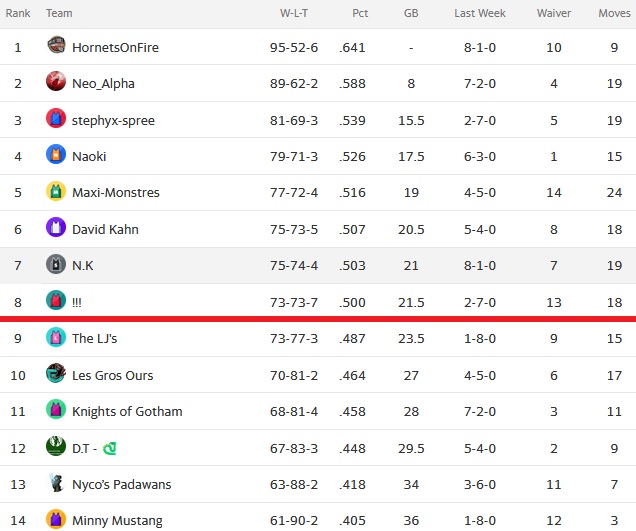Open the !!! team link
The image size is (636, 531).
(x=77, y=303)
